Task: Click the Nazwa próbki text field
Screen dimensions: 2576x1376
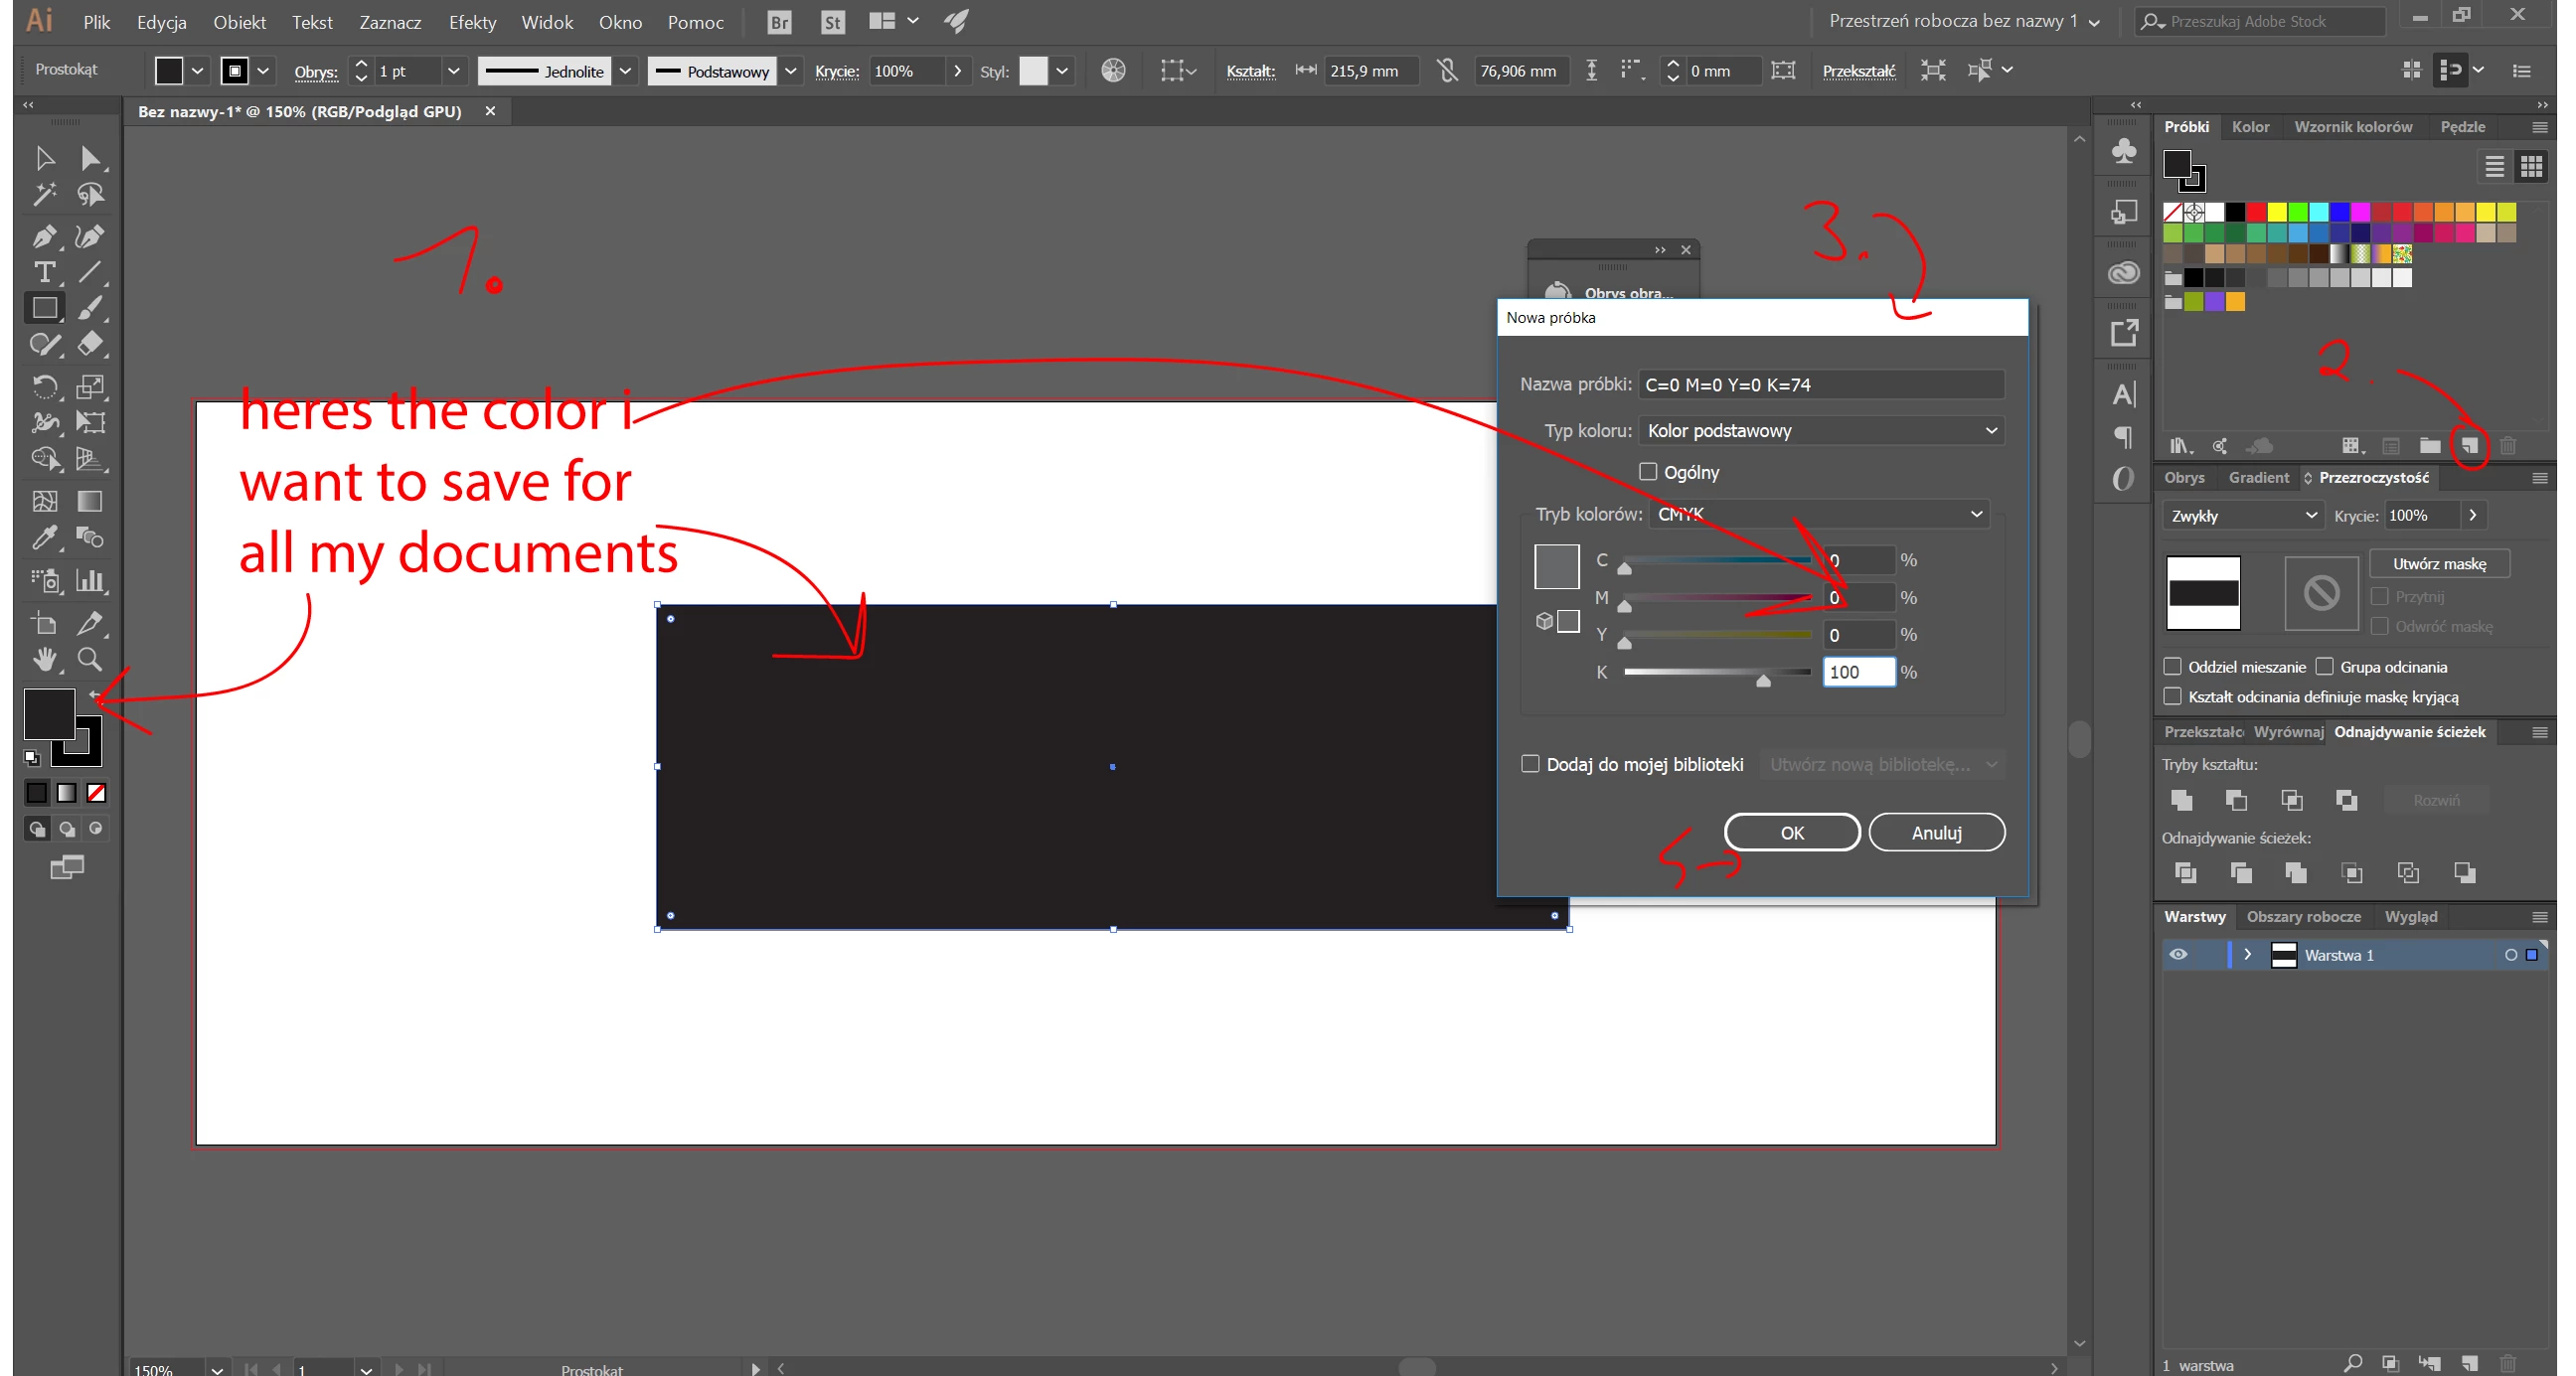Action: pos(1821,385)
